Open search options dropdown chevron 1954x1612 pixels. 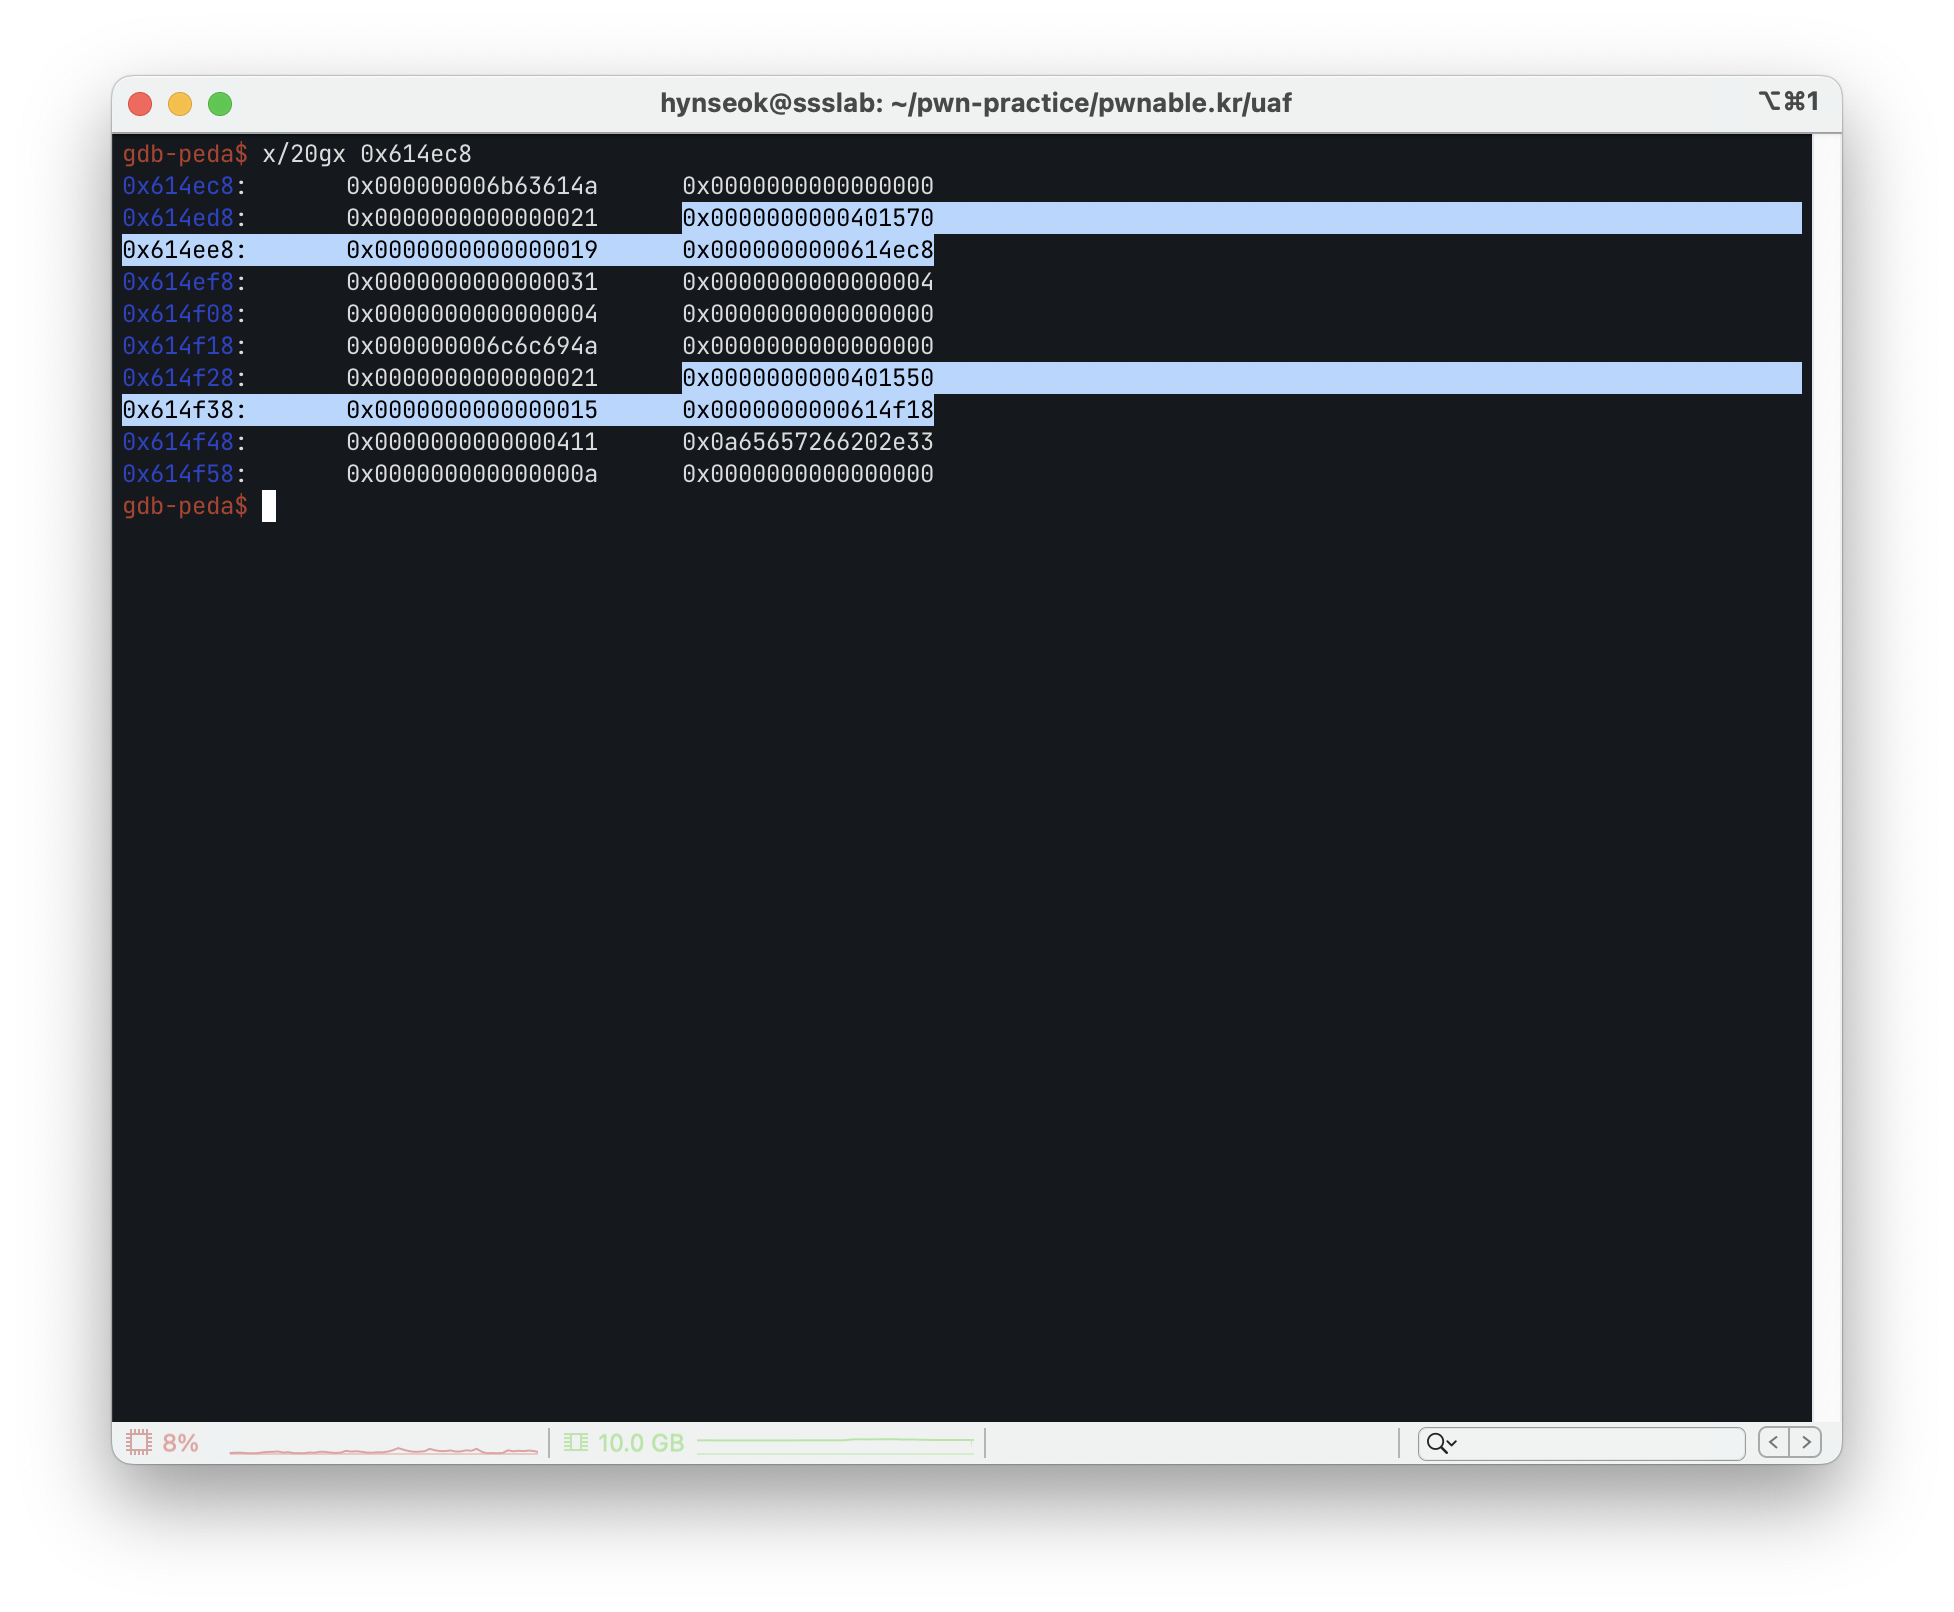coord(1453,1443)
